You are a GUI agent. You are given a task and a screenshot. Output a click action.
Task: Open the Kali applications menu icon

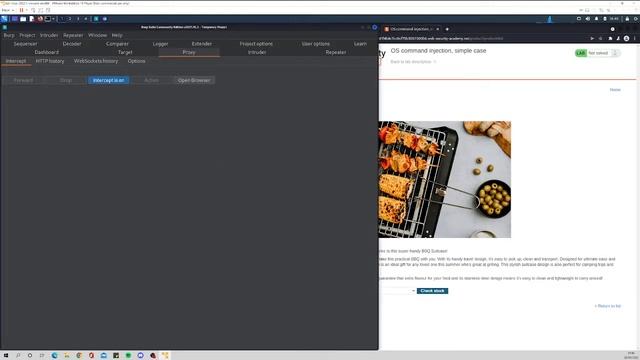pyautogui.click(x=4, y=19)
